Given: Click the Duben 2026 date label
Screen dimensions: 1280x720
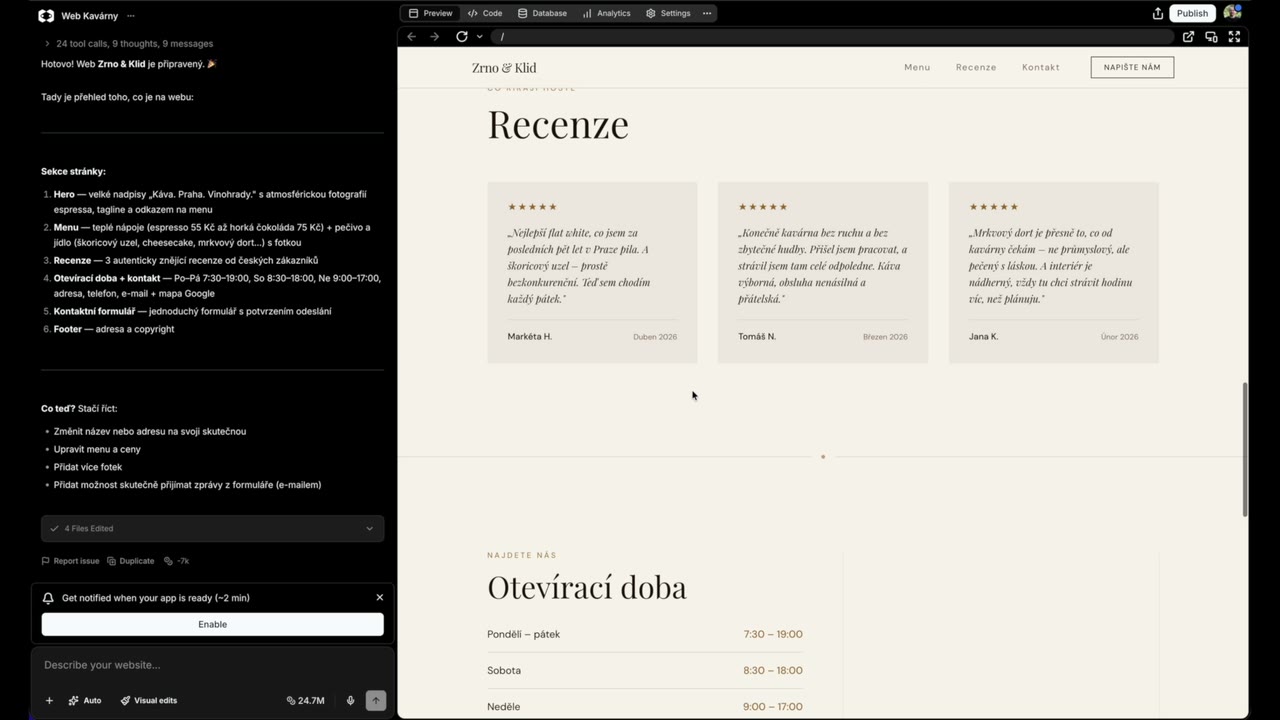Looking at the screenshot, I should coord(655,337).
